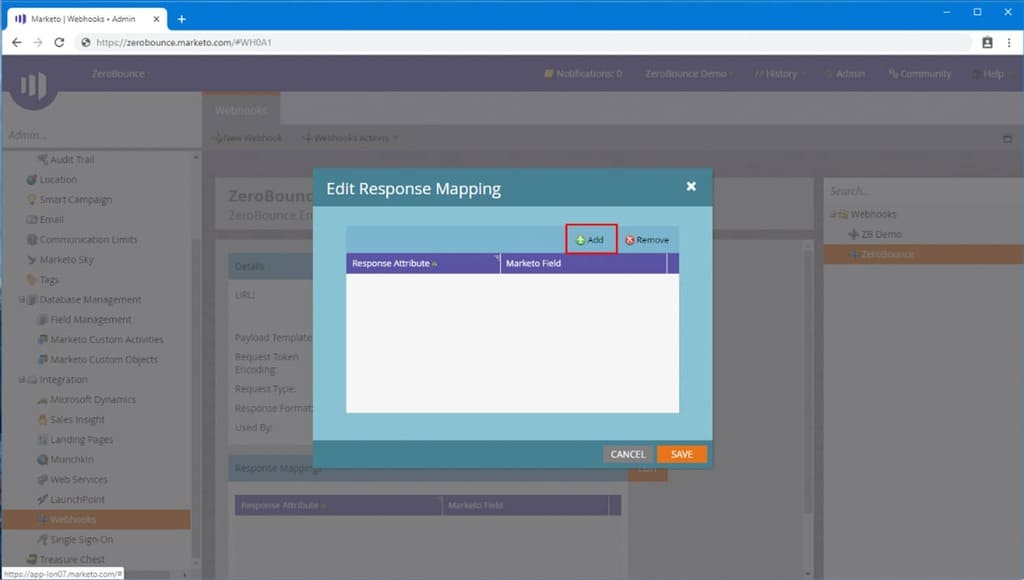Select Email in admin tree
Image resolution: width=1024 pixels, height=580 pixels.
pyautogui.click(x=45, y=219)
